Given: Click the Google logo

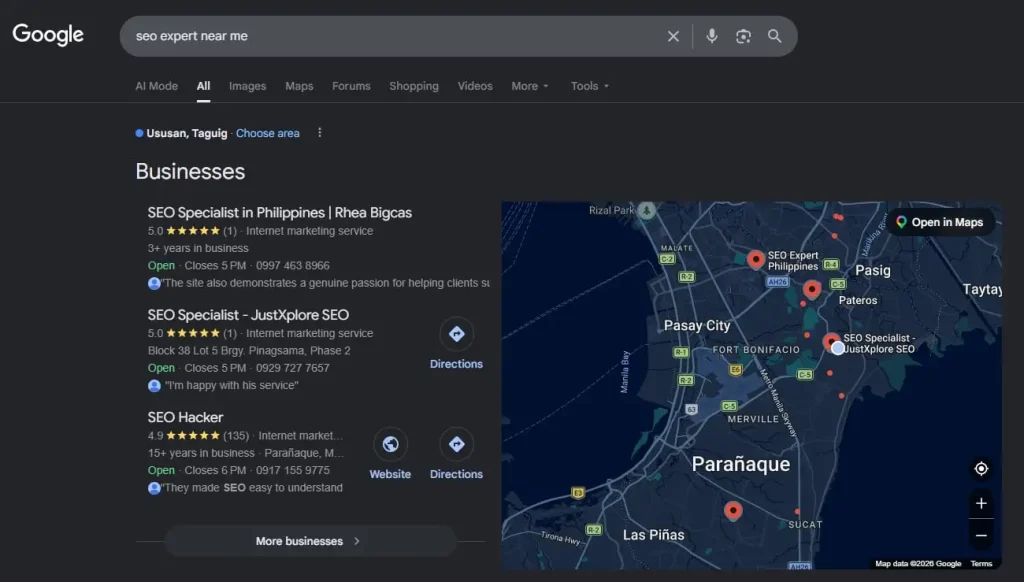Looking at the screenshot, I should click(x=48, y=35).
